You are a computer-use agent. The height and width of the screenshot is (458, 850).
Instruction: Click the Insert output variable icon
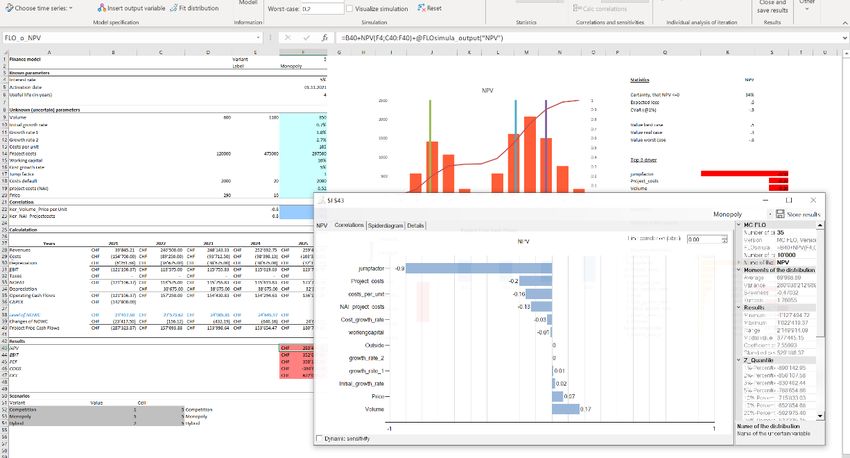(x=101, y=8)
